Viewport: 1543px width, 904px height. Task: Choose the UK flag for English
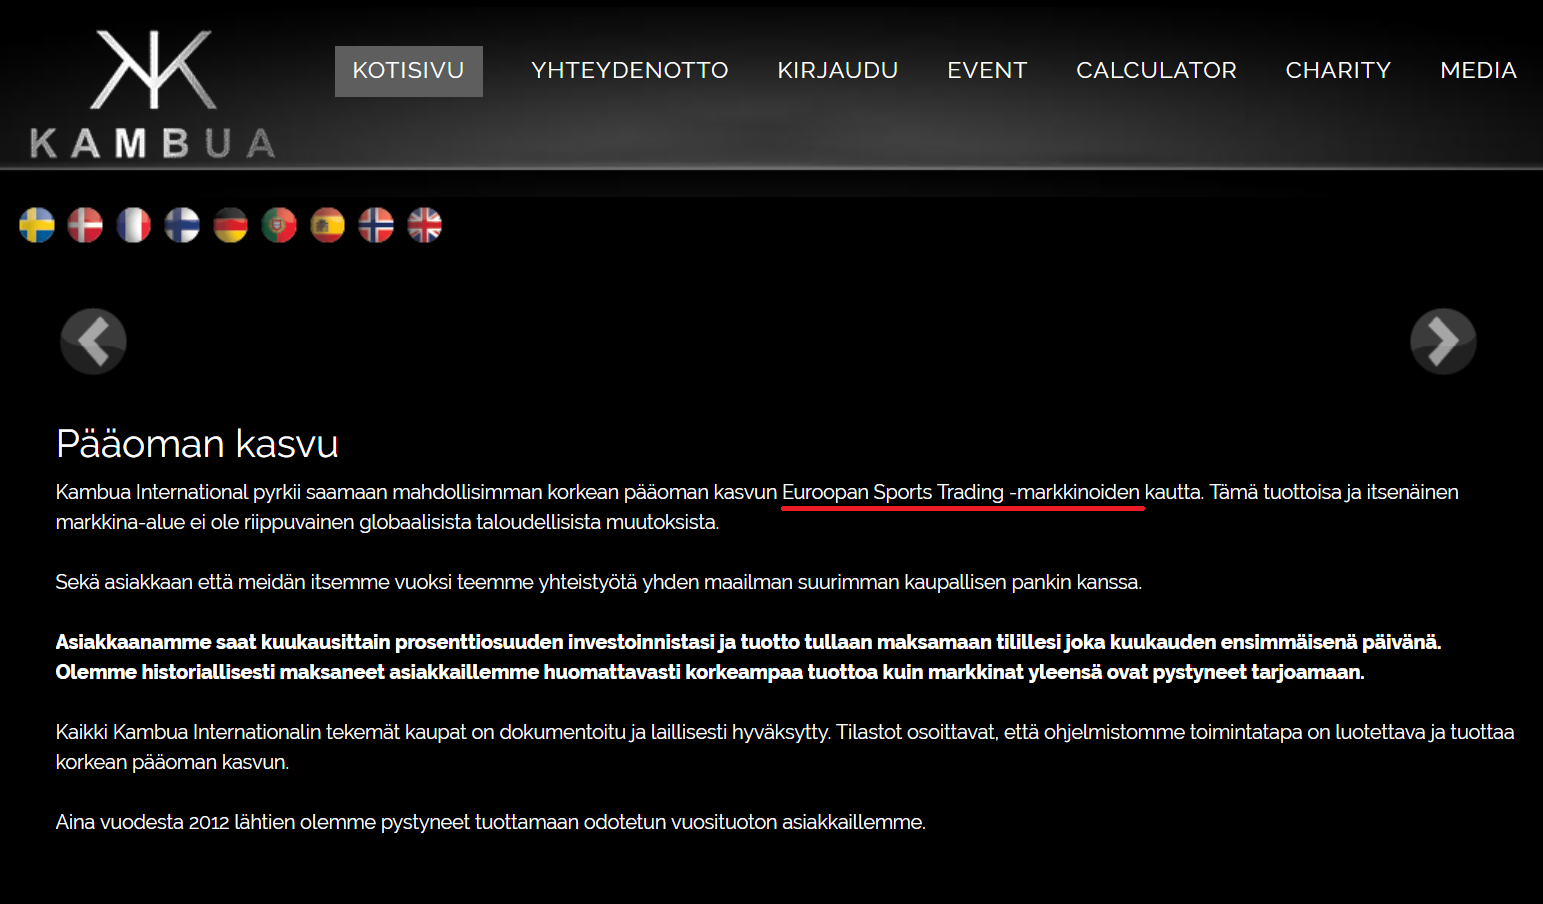[x=425, y=225]
